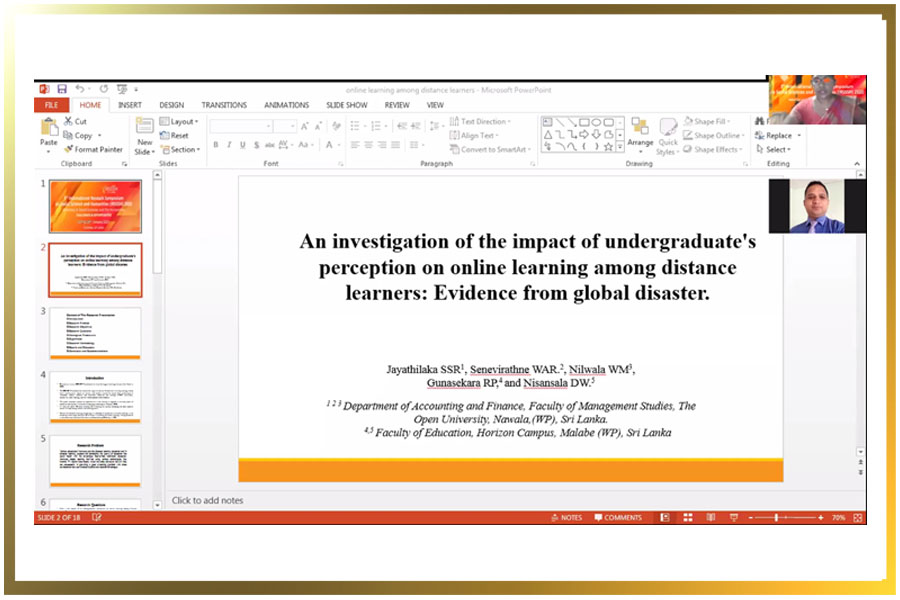Select slide 3 thumbnail
Image resolution: width=900 pixels, height=600 pixels.
(95, 333)
